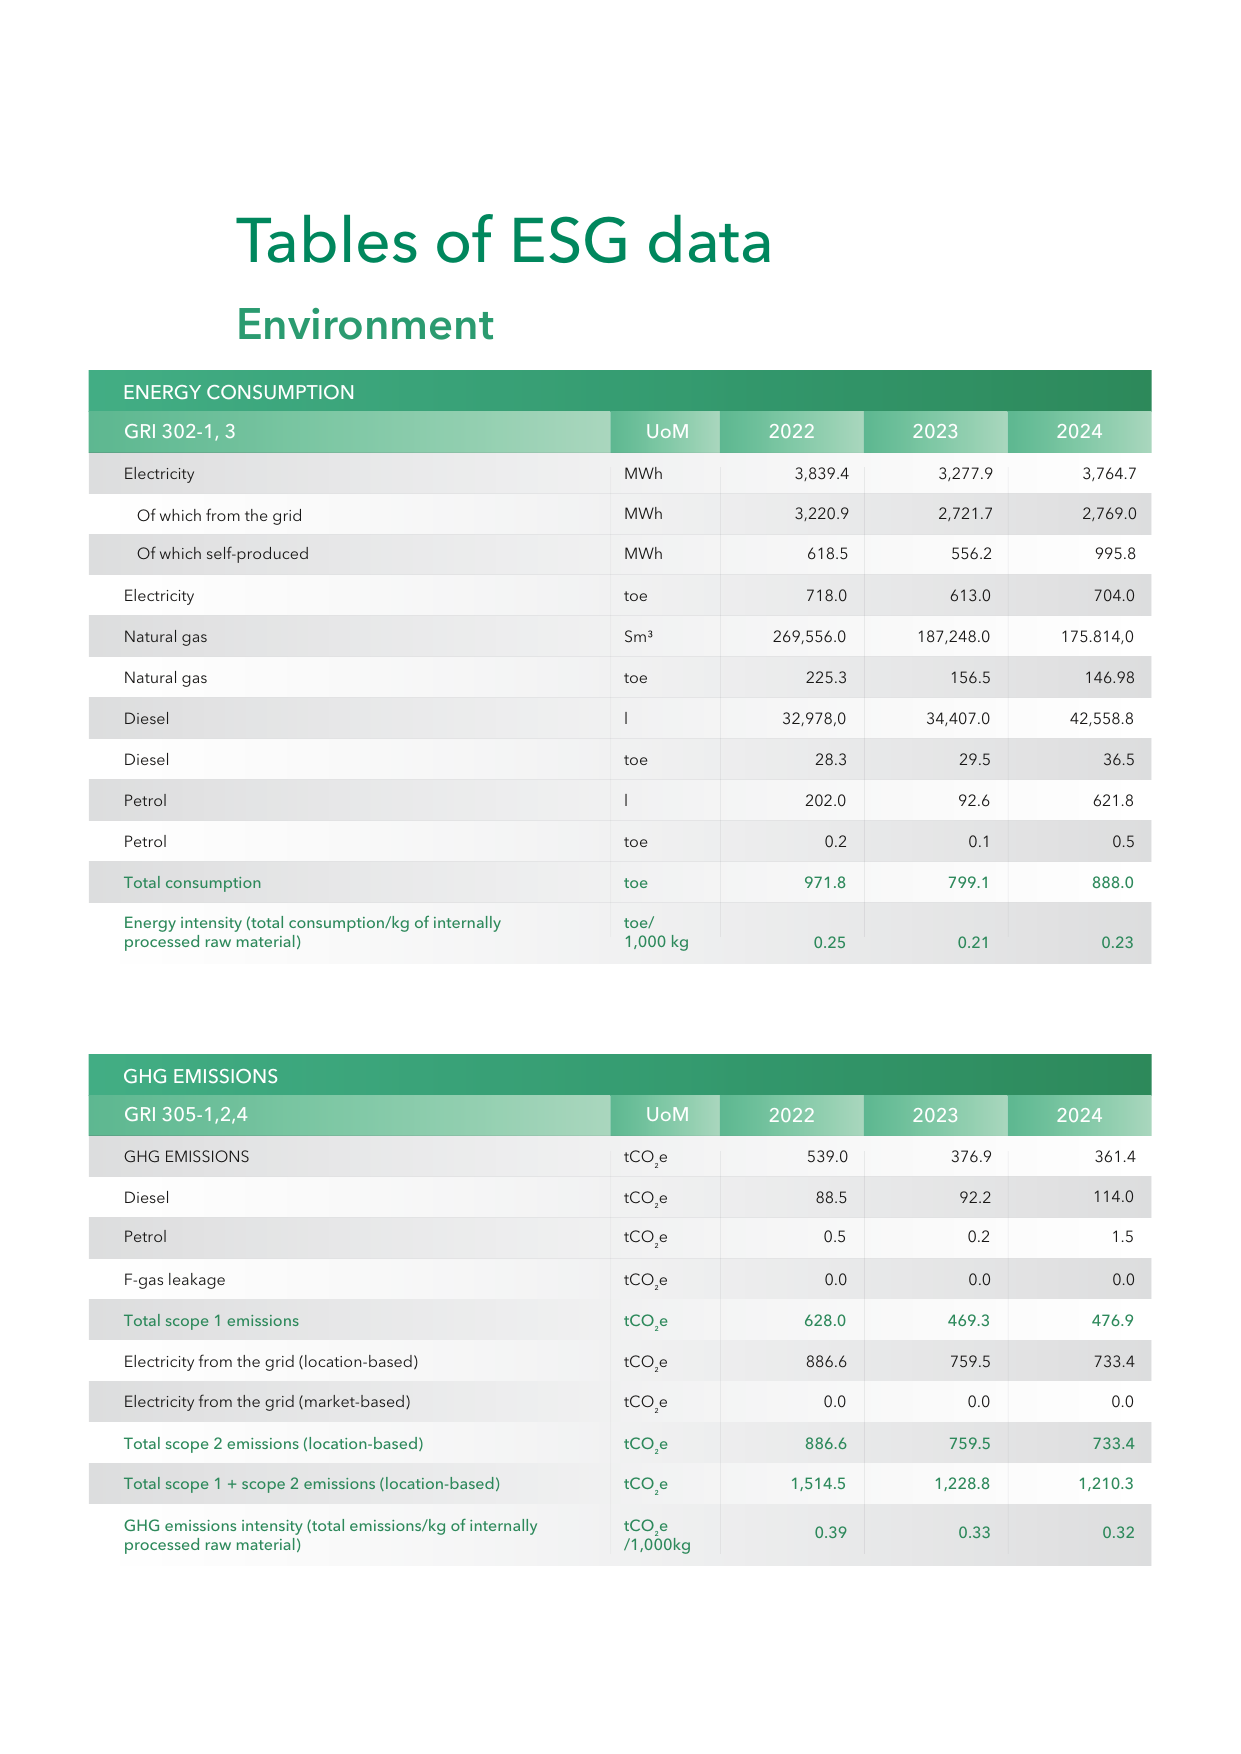The image size is (1241, 1754).
Task: Click the electricity toe value 718.0
Action: click(x=826, y=595)
